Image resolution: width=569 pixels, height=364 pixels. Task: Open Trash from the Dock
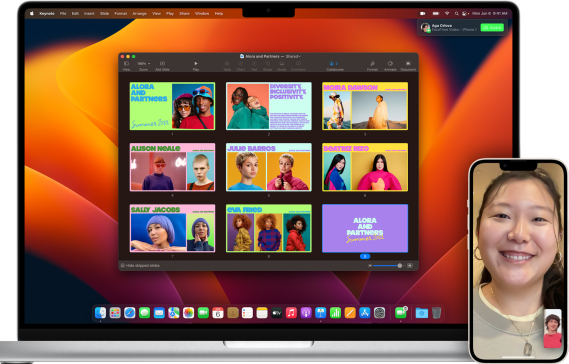437,312
